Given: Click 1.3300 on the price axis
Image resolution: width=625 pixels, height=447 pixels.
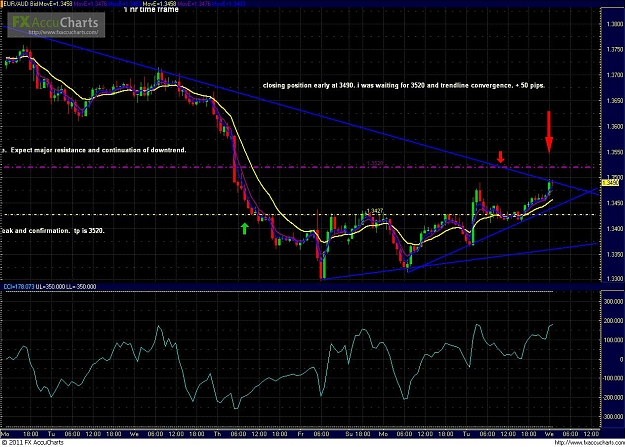Looking at the screenshot, I should tap(614, 279).
